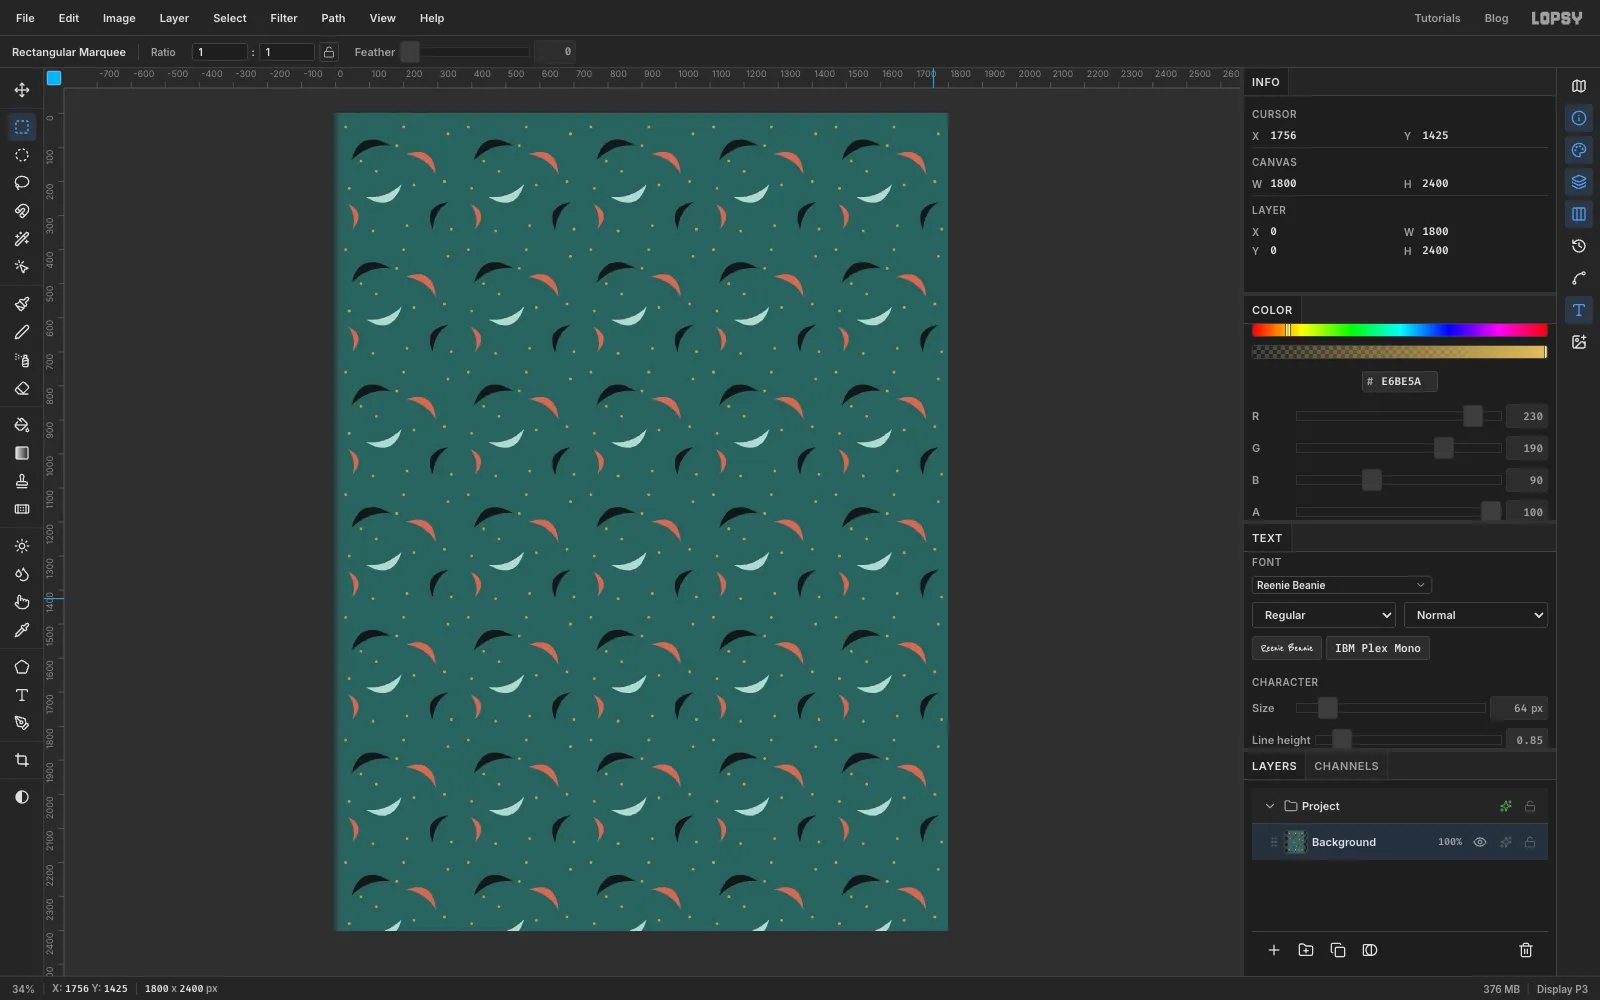Select the Paint Bucket fill tool

click(22, 425)
